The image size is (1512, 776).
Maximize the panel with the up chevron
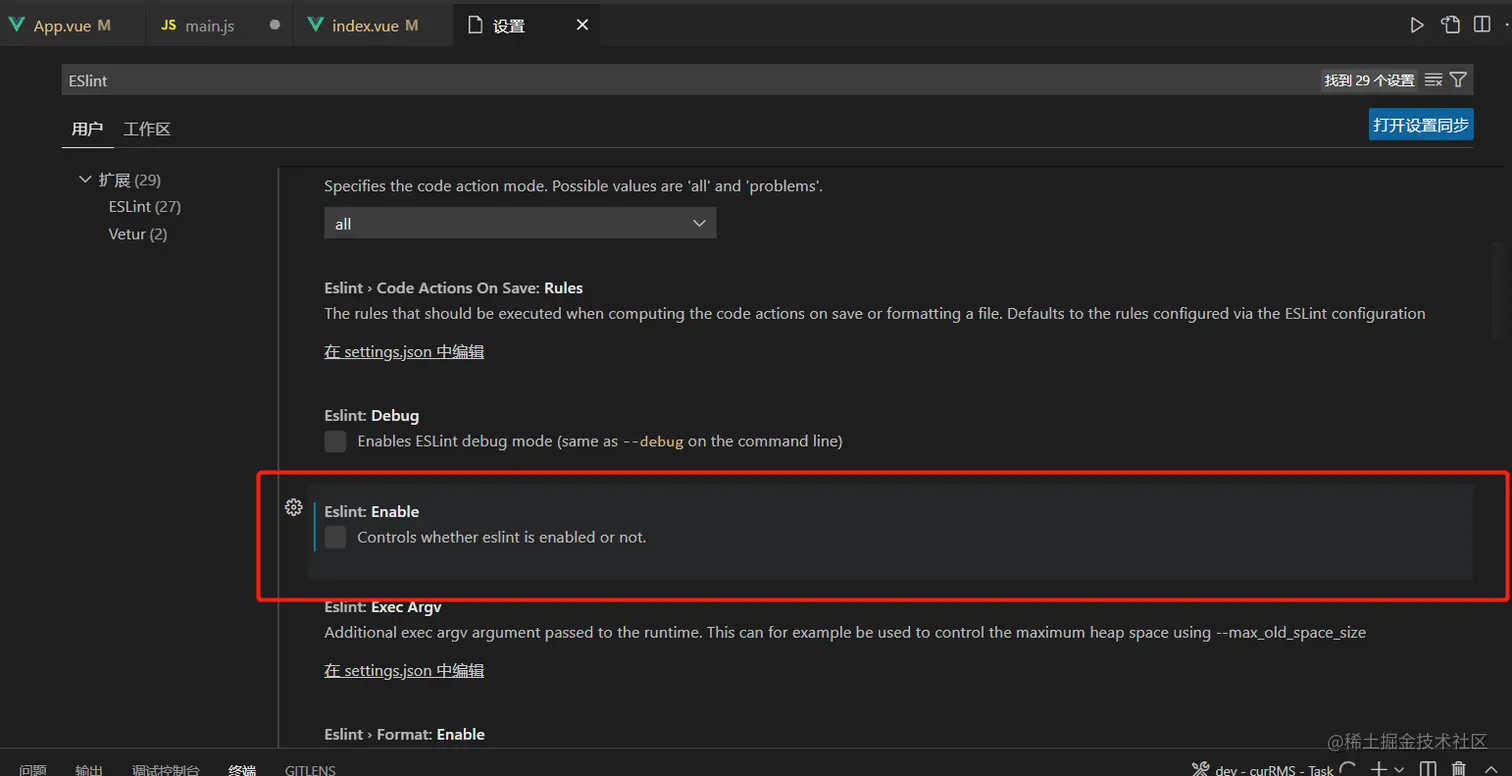point(1489,769)
